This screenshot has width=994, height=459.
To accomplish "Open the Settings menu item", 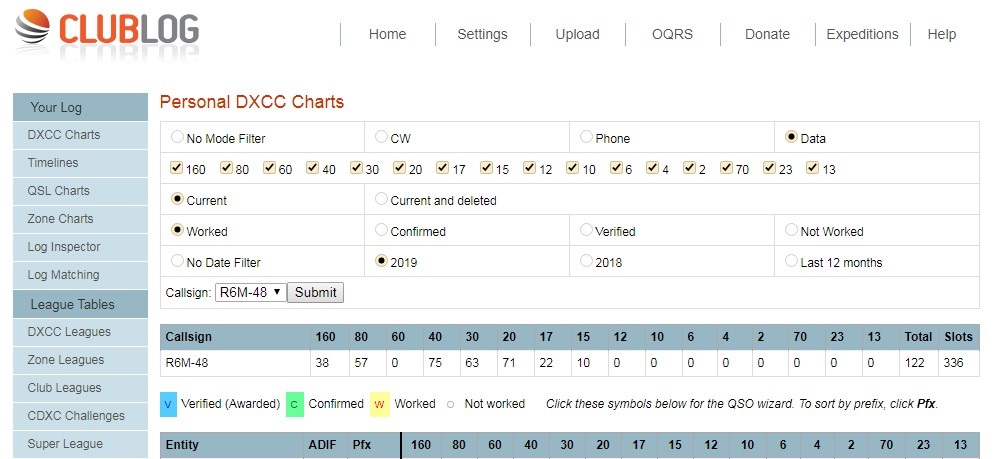I will (x=482, y=34).
